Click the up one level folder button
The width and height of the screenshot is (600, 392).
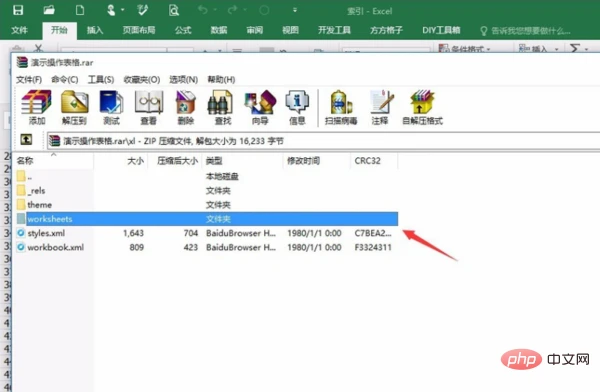pyautogui.click(x=26, y=139)
